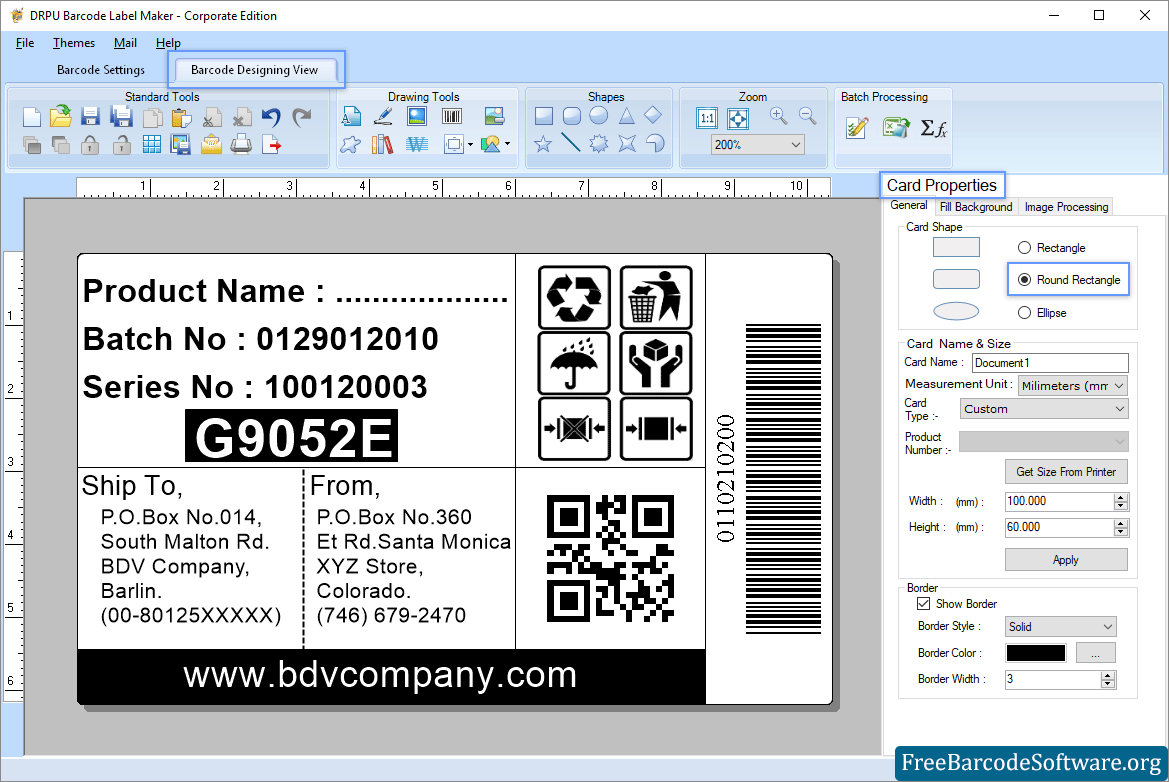The height and width of the screenshot is (782, 1169).
Task: Increase Height with the up spinner arrow
Action: [1121, 523]
